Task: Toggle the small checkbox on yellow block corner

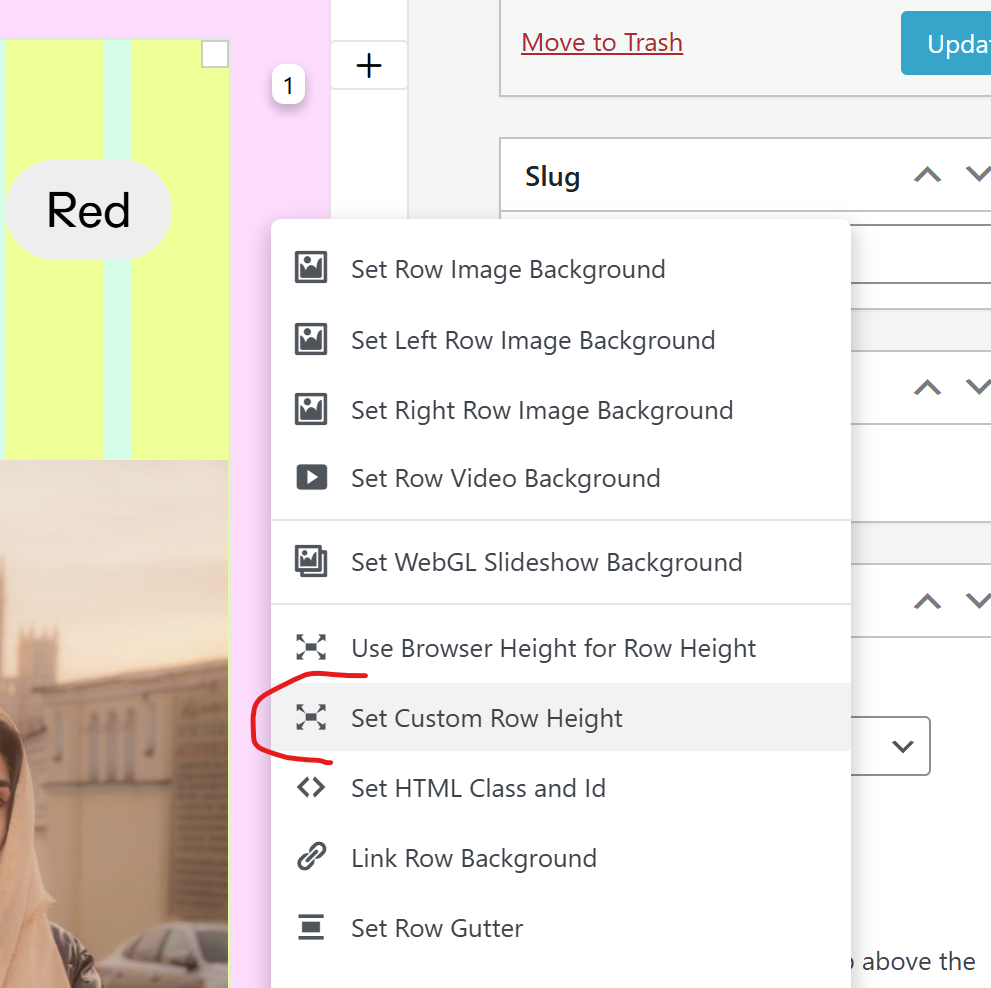Action: tap(215, 54)
